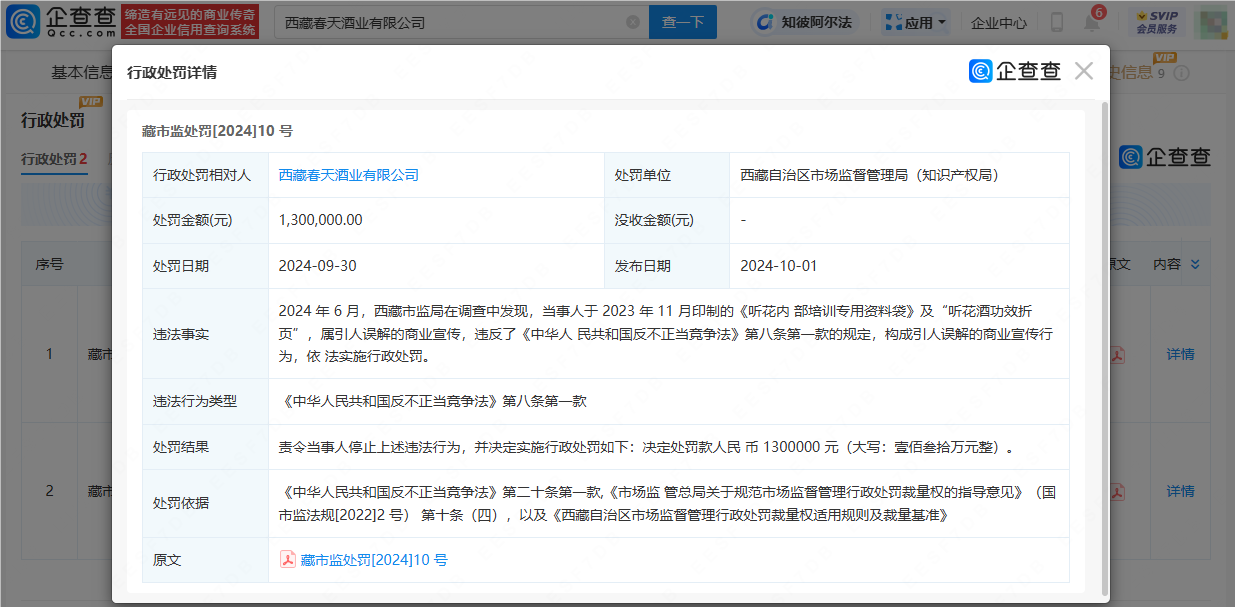This screenshot has width=1235, height=607.
Task: Click the PDF icon beside 原文
Action: (287, 560)
